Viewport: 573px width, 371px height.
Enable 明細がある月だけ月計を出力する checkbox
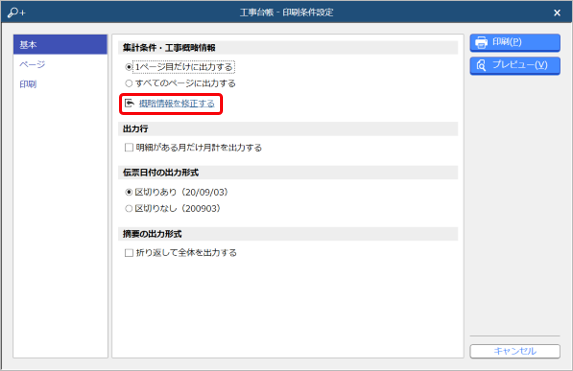coord(129,148)
